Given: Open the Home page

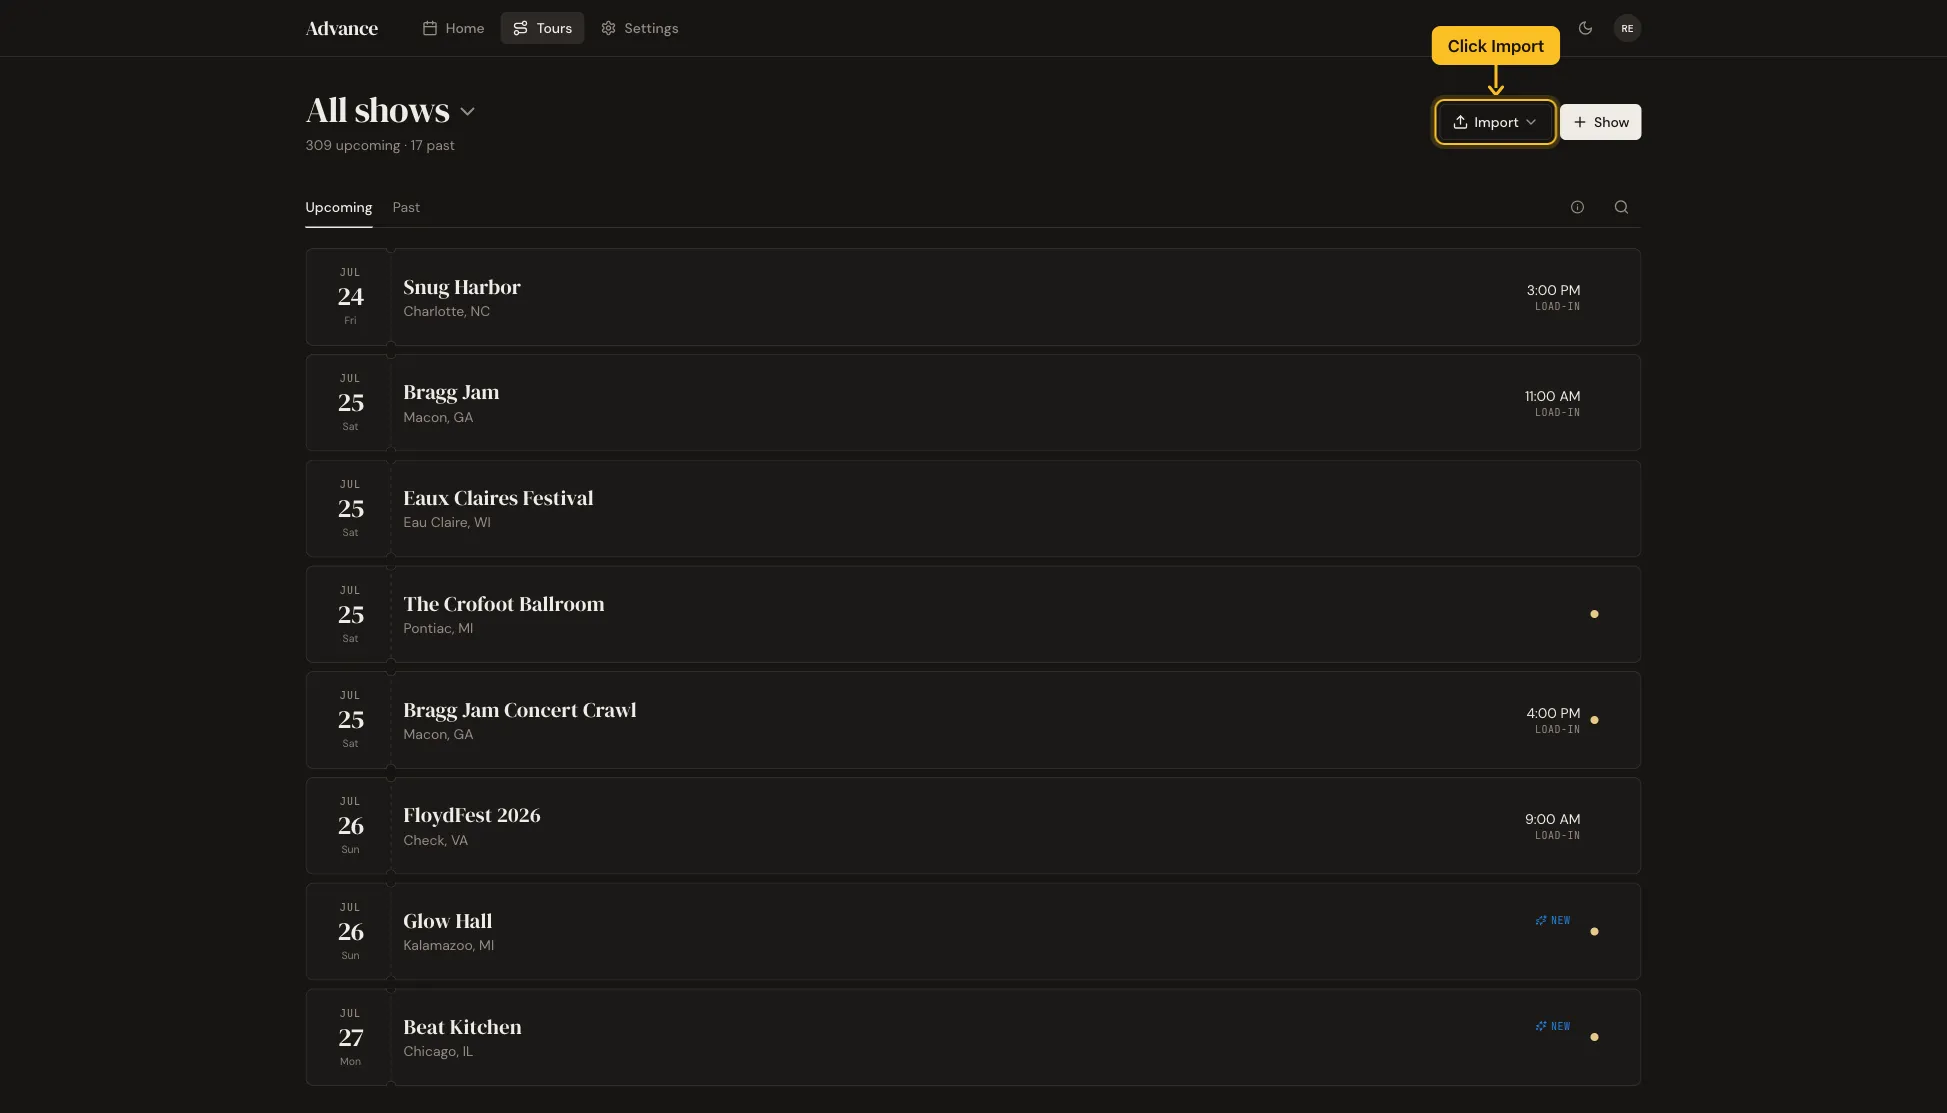Looking at the screenshot, I should 453,28.
